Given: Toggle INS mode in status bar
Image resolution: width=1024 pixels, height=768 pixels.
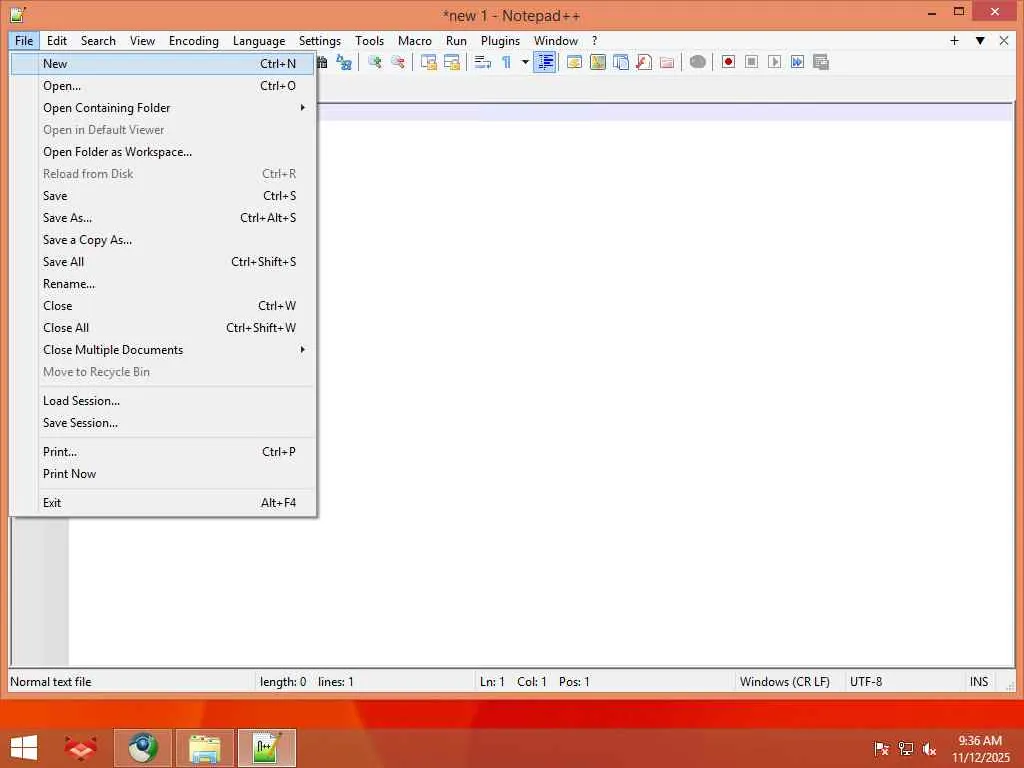Looking at the screenshot, I should pyautogui.click(x=979, y=682).
